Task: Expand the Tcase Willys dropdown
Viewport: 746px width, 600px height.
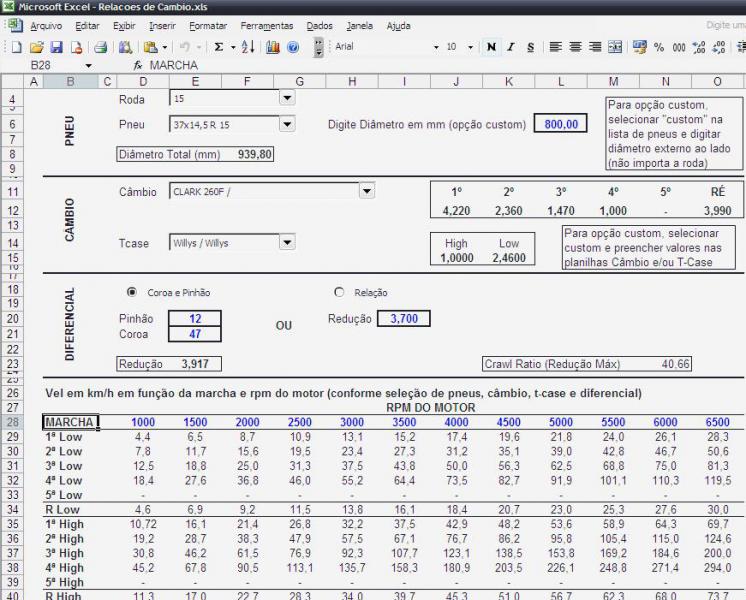Action: coord(287,243)
